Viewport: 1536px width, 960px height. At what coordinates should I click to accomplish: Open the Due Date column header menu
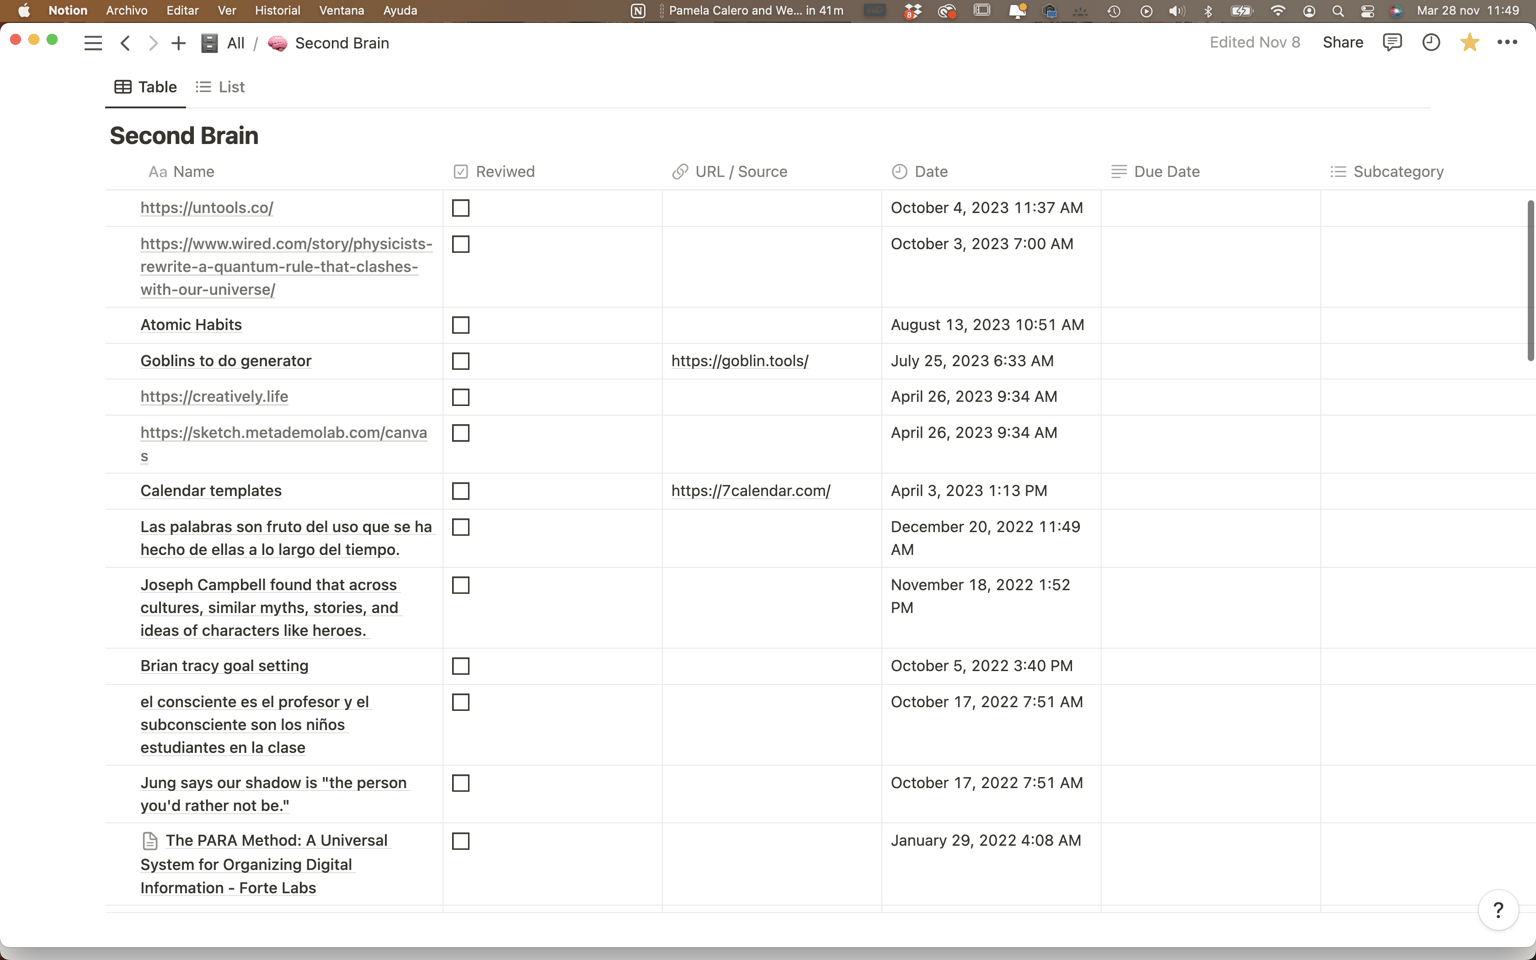pos(1155,172)
